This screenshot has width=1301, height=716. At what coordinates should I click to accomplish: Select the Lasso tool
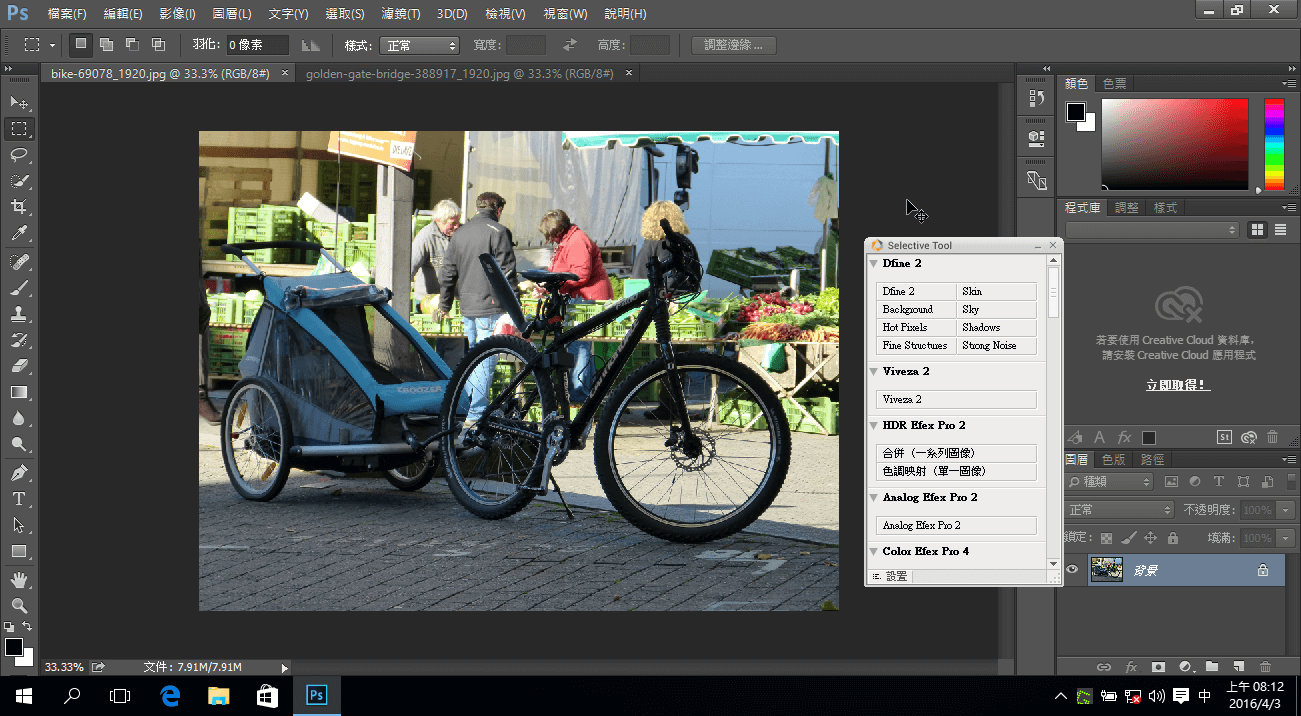point(20,155)
